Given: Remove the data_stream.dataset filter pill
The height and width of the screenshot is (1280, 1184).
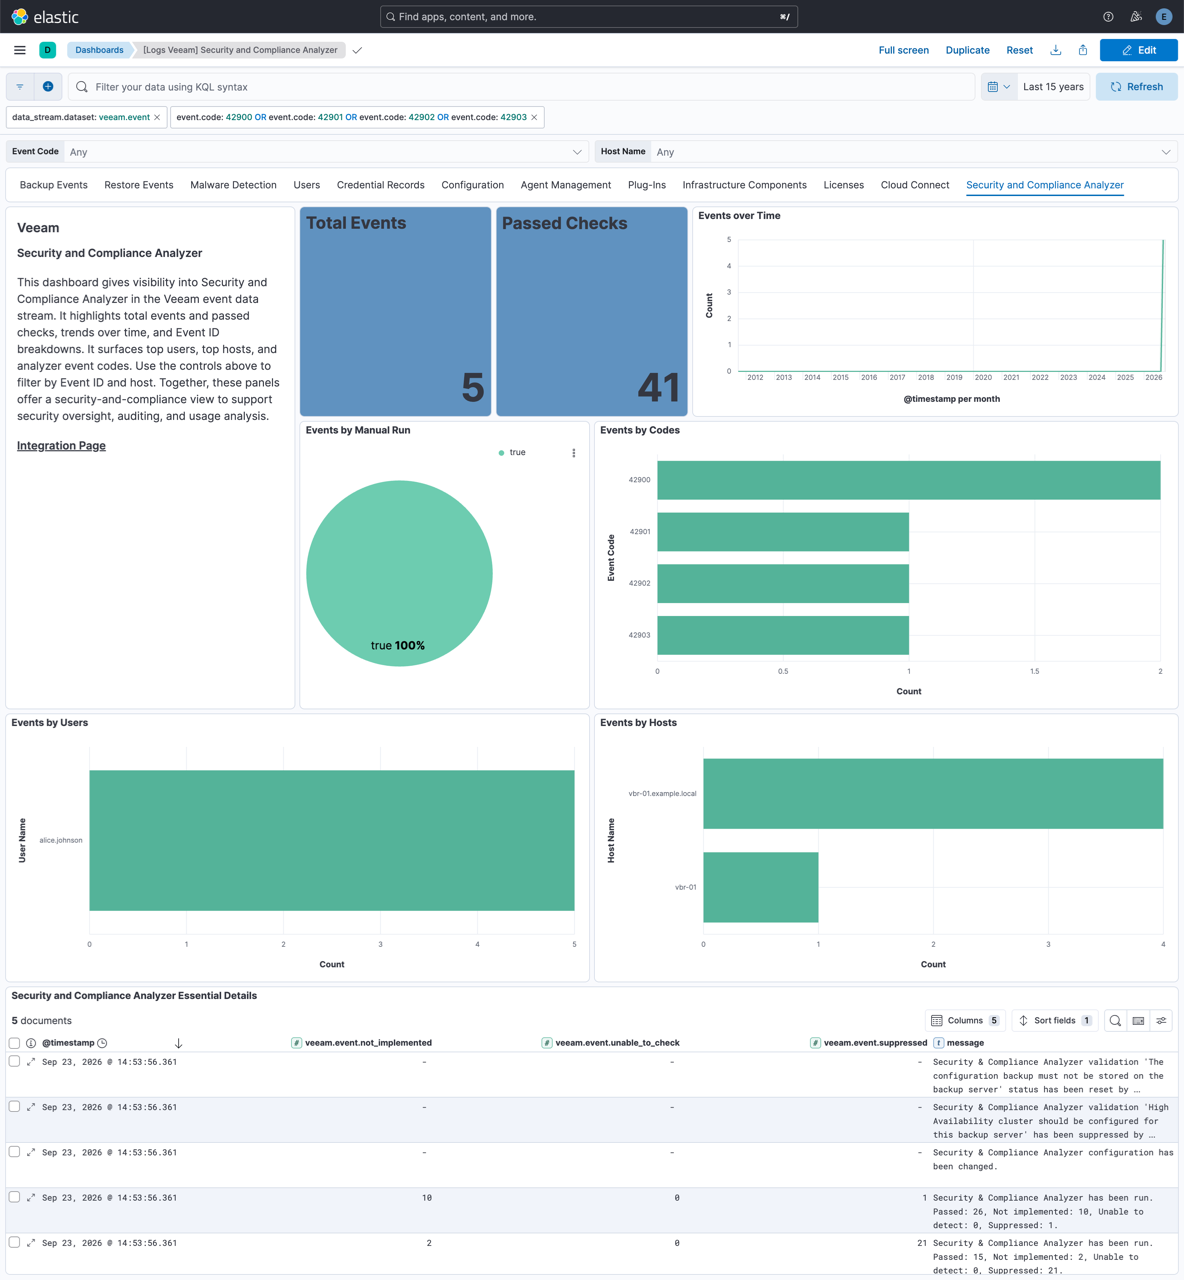Looking at the screenshot, I should 157,118.
